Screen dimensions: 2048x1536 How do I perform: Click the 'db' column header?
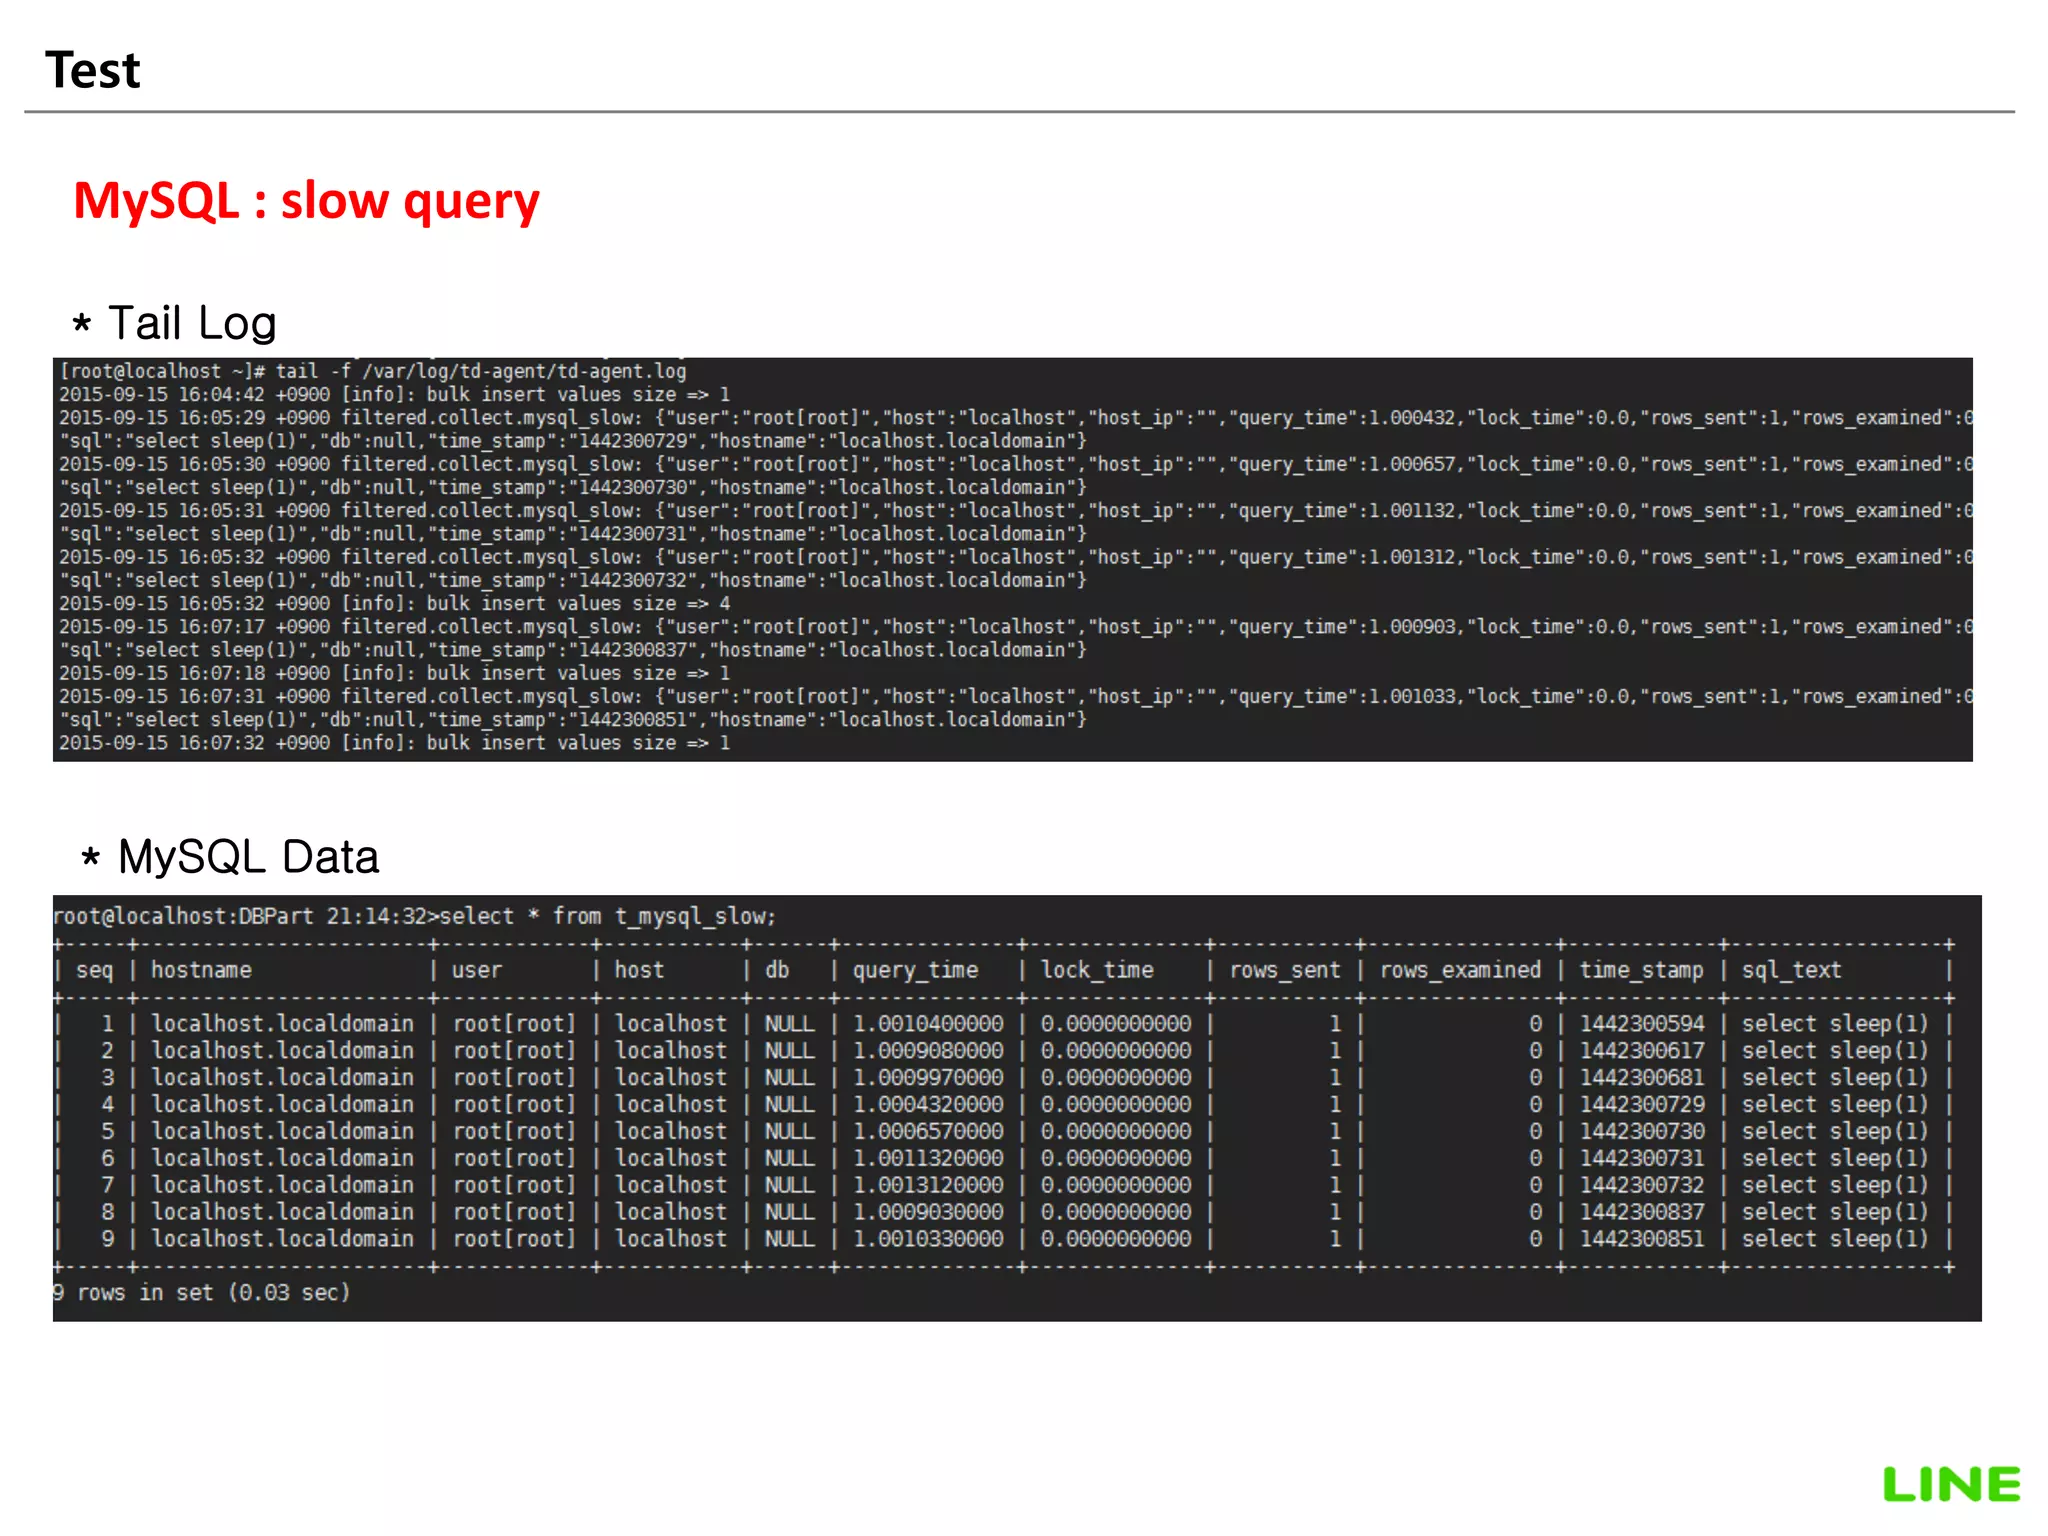(x=777, y=970)
